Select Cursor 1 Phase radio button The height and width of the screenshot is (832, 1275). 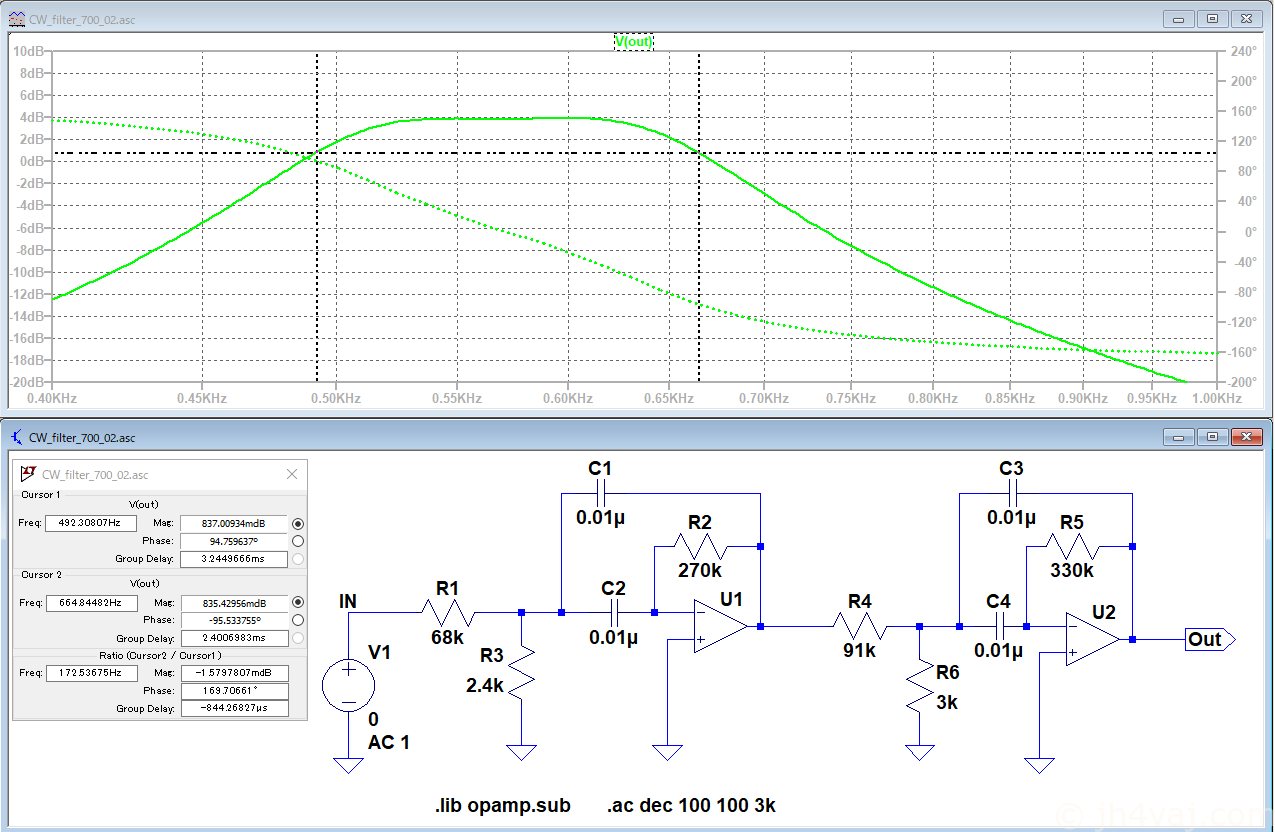click(297, 541)
